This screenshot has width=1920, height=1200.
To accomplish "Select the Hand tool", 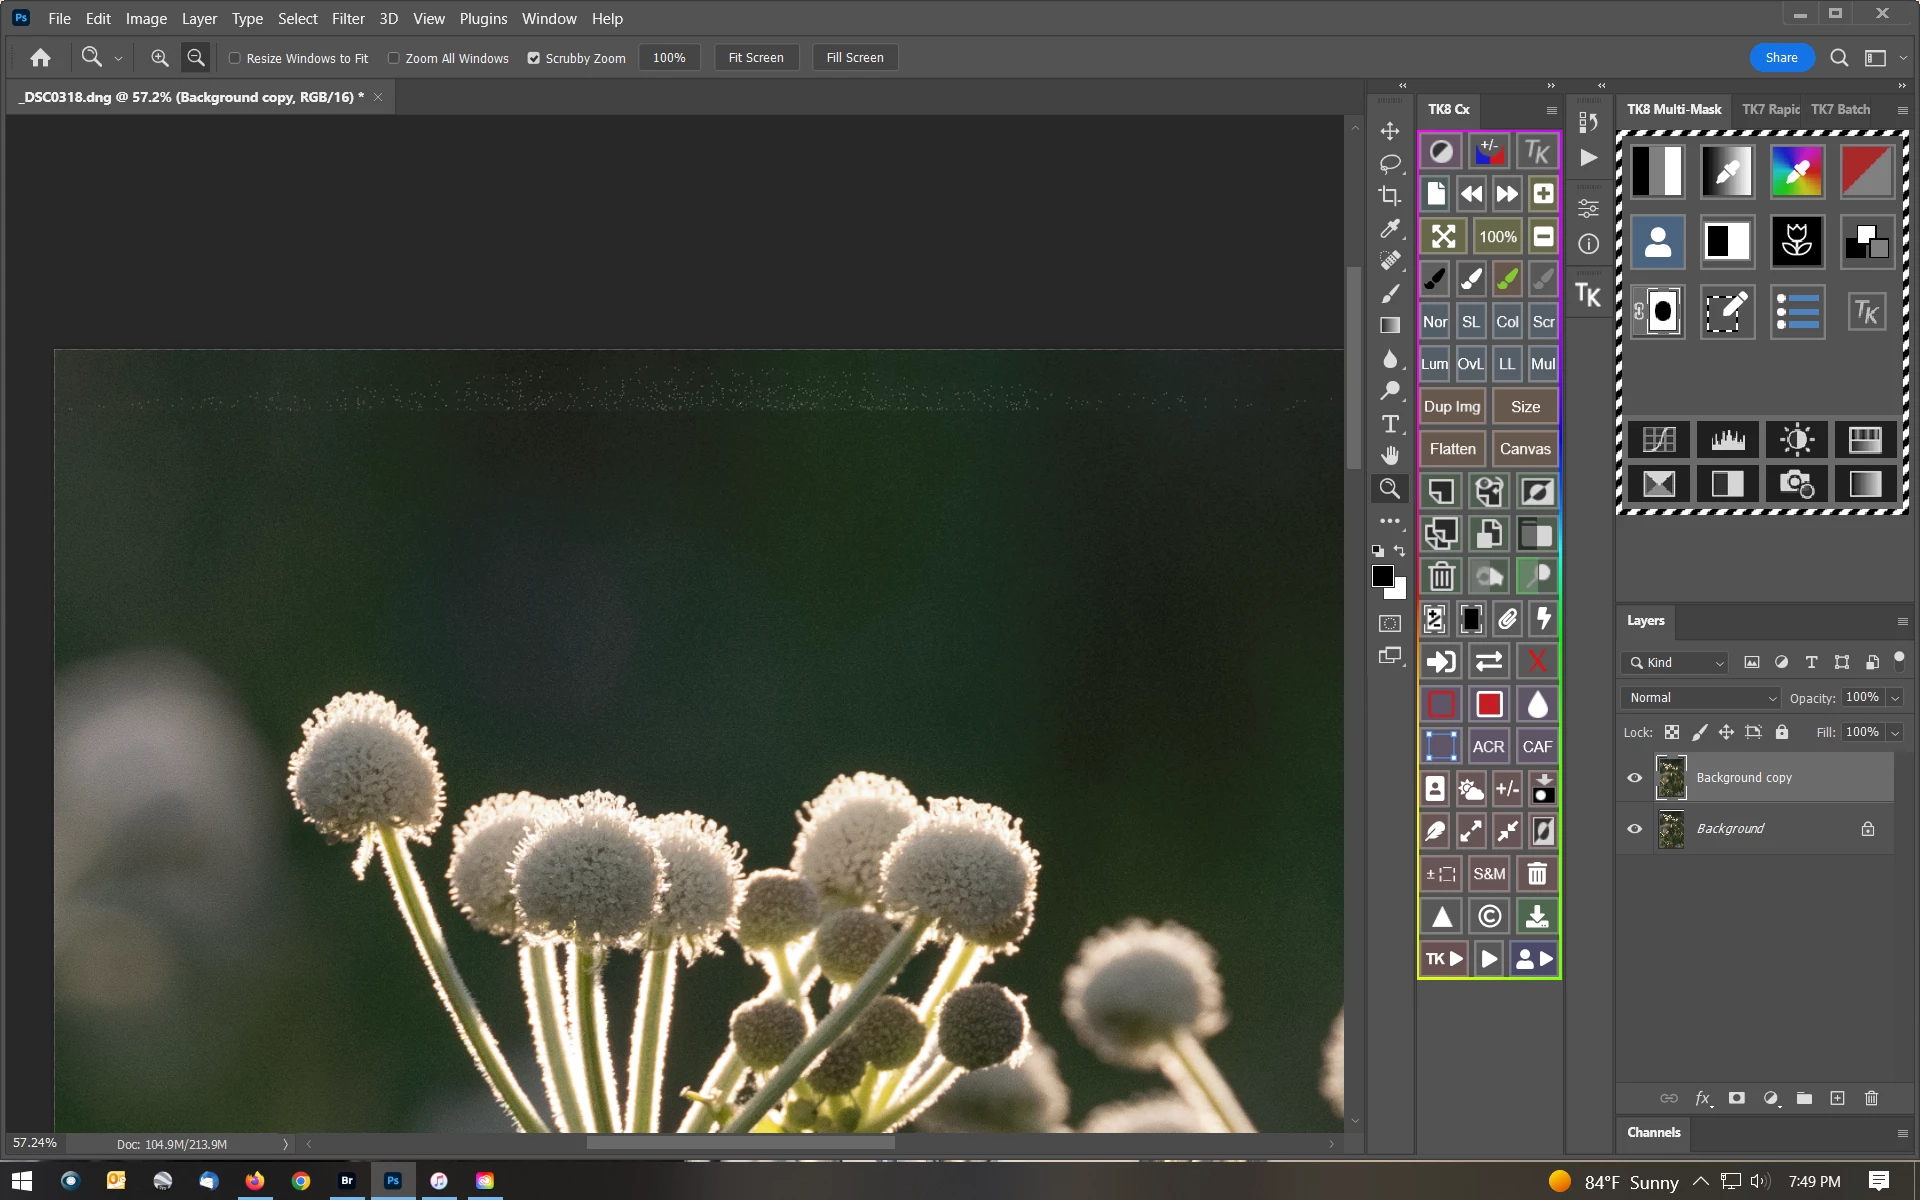I will pos(1390,456).
